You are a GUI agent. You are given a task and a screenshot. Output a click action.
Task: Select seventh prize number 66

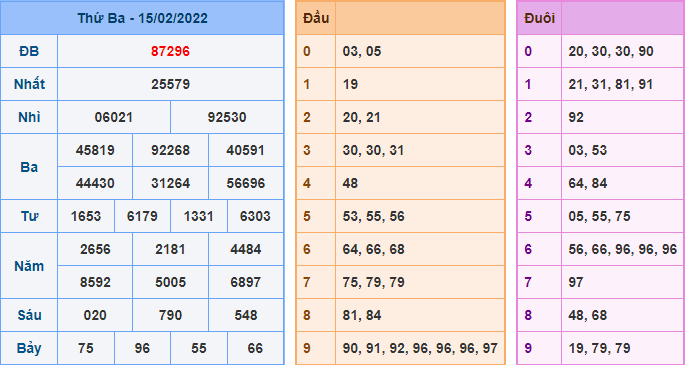pos(255,348)
